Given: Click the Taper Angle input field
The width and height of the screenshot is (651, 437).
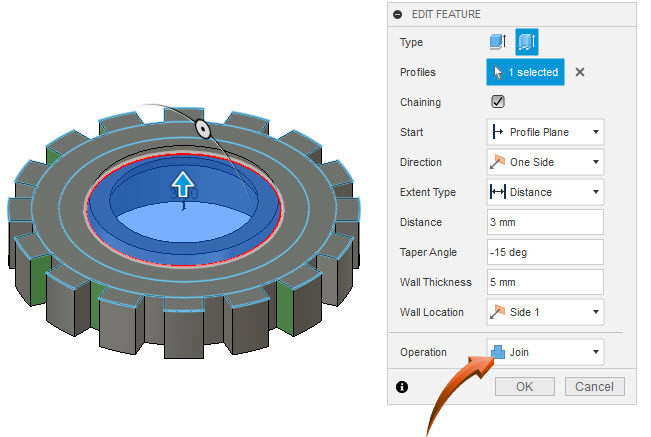Looking at the screenshot, I should (545, 252).
